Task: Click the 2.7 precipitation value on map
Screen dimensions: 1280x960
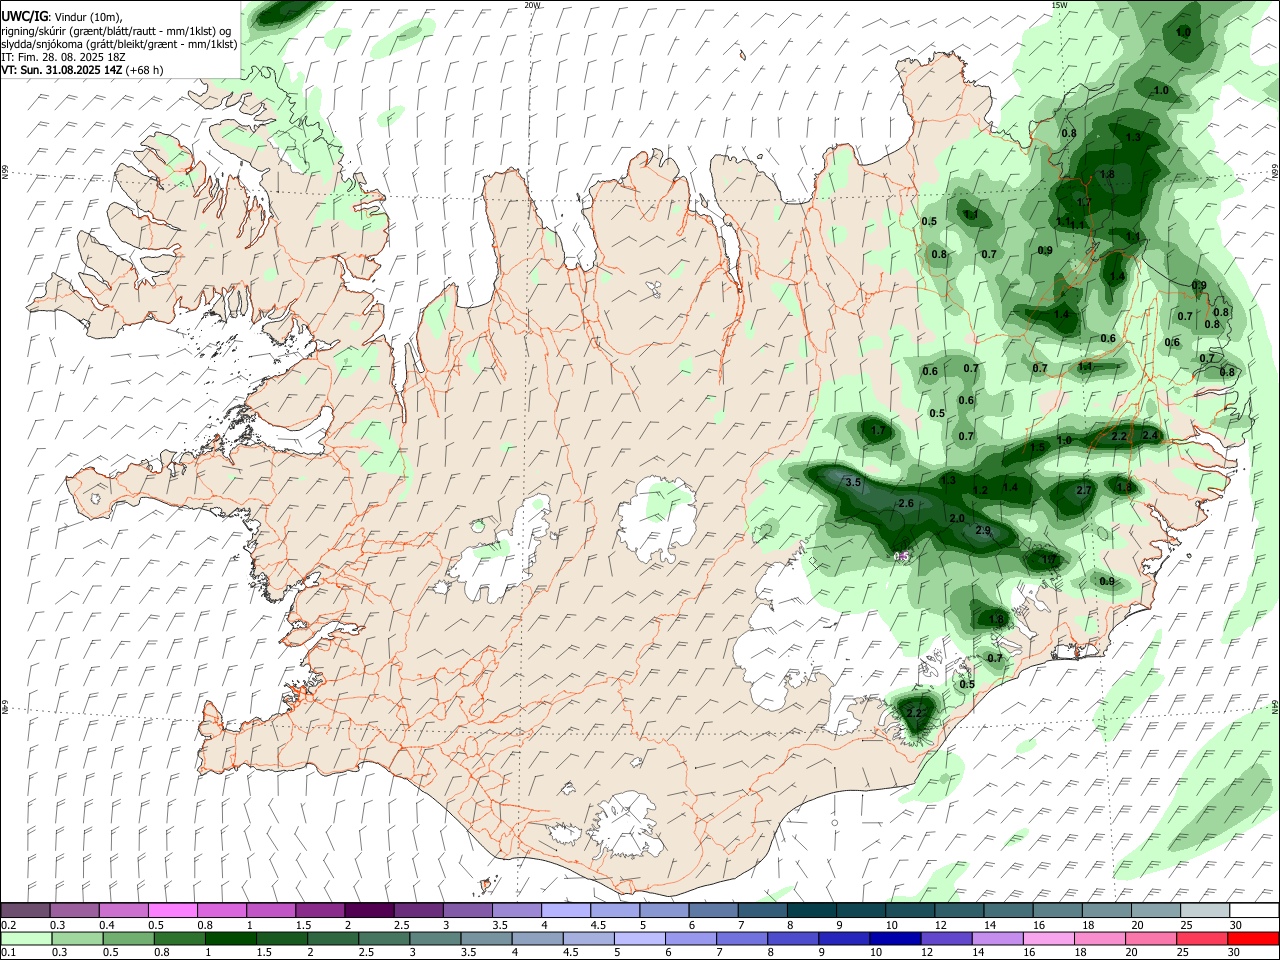Action: [x=1084, y=491]
